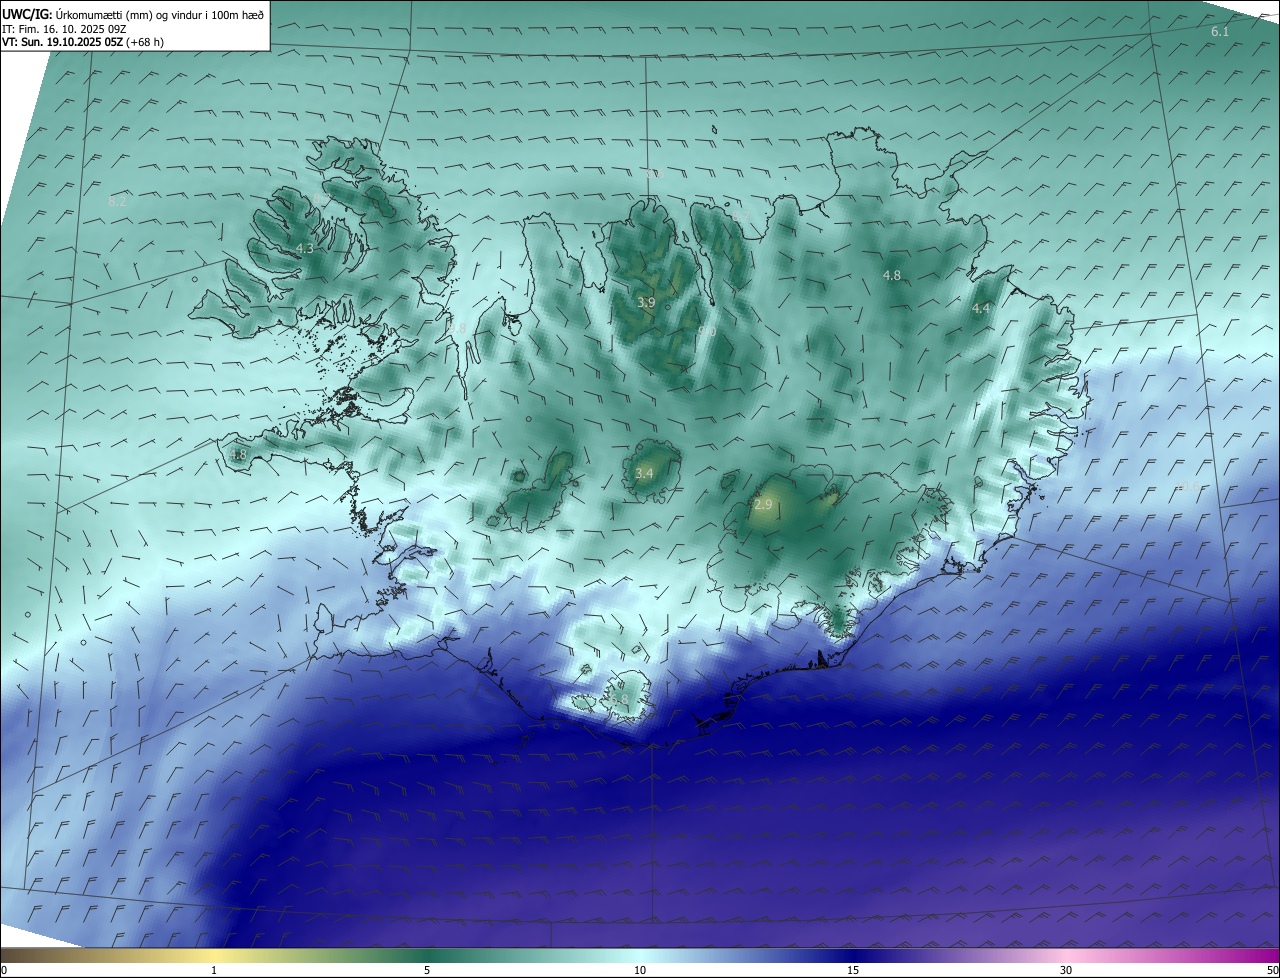1280x978 pixels.
Task: Click the 9.0 value below the 3.9 label
Action: [707, 331]
